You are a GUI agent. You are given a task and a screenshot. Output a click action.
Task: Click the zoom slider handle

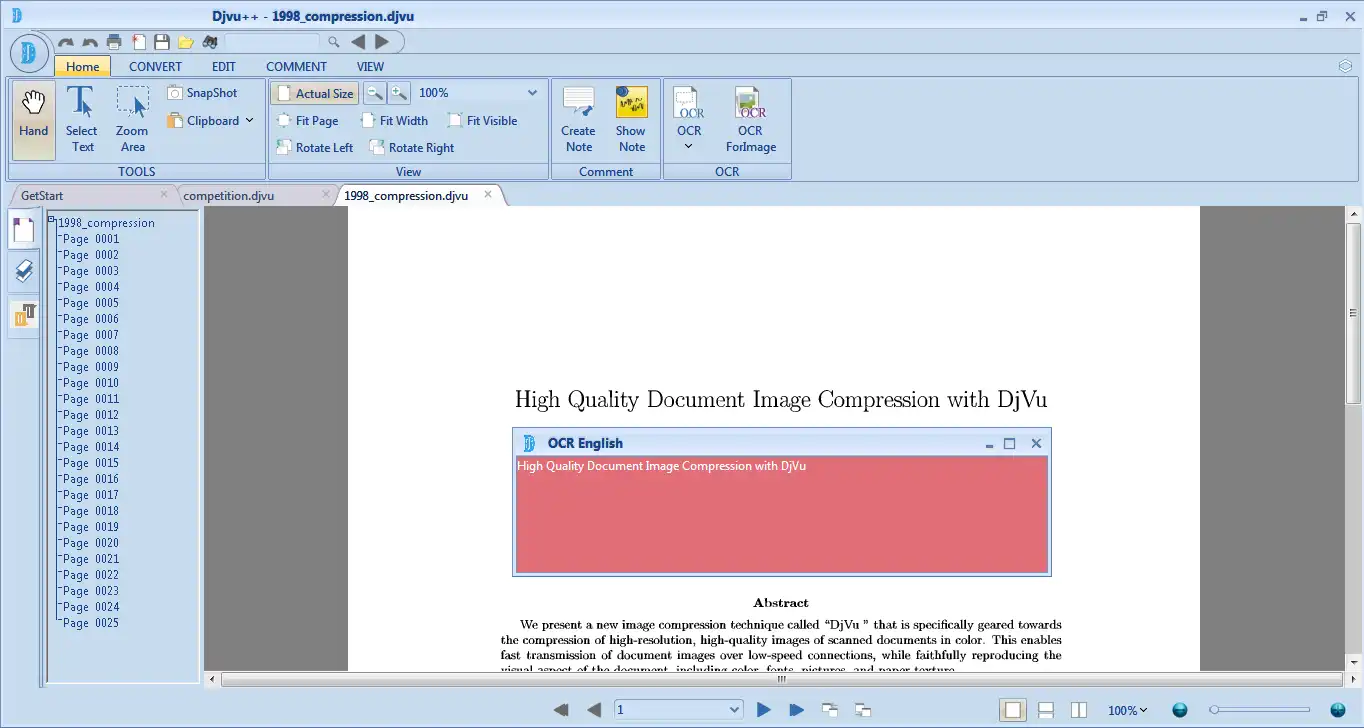tap(1214, 710)
